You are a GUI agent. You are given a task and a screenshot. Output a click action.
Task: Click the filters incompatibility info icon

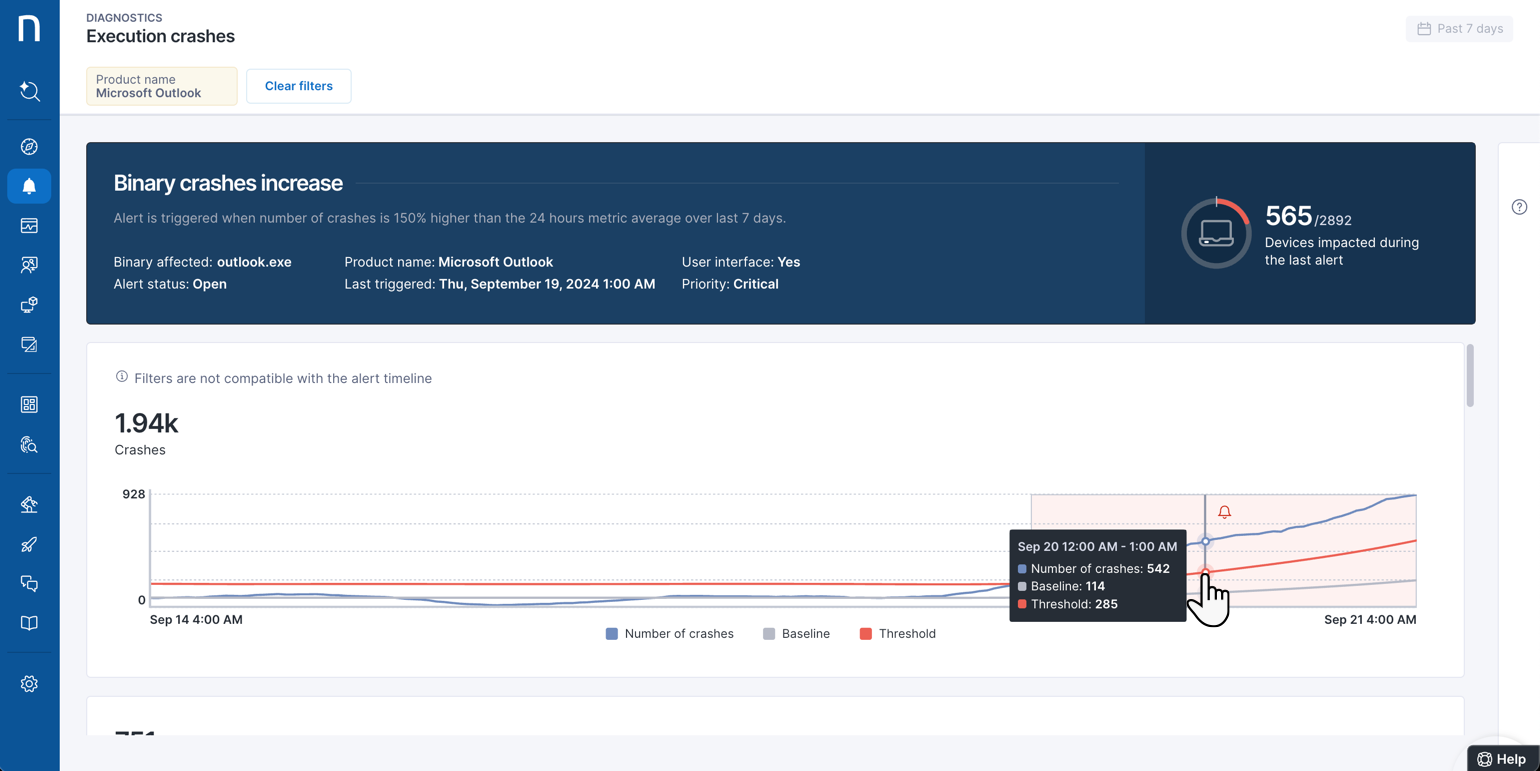click(x=122, y=377)
